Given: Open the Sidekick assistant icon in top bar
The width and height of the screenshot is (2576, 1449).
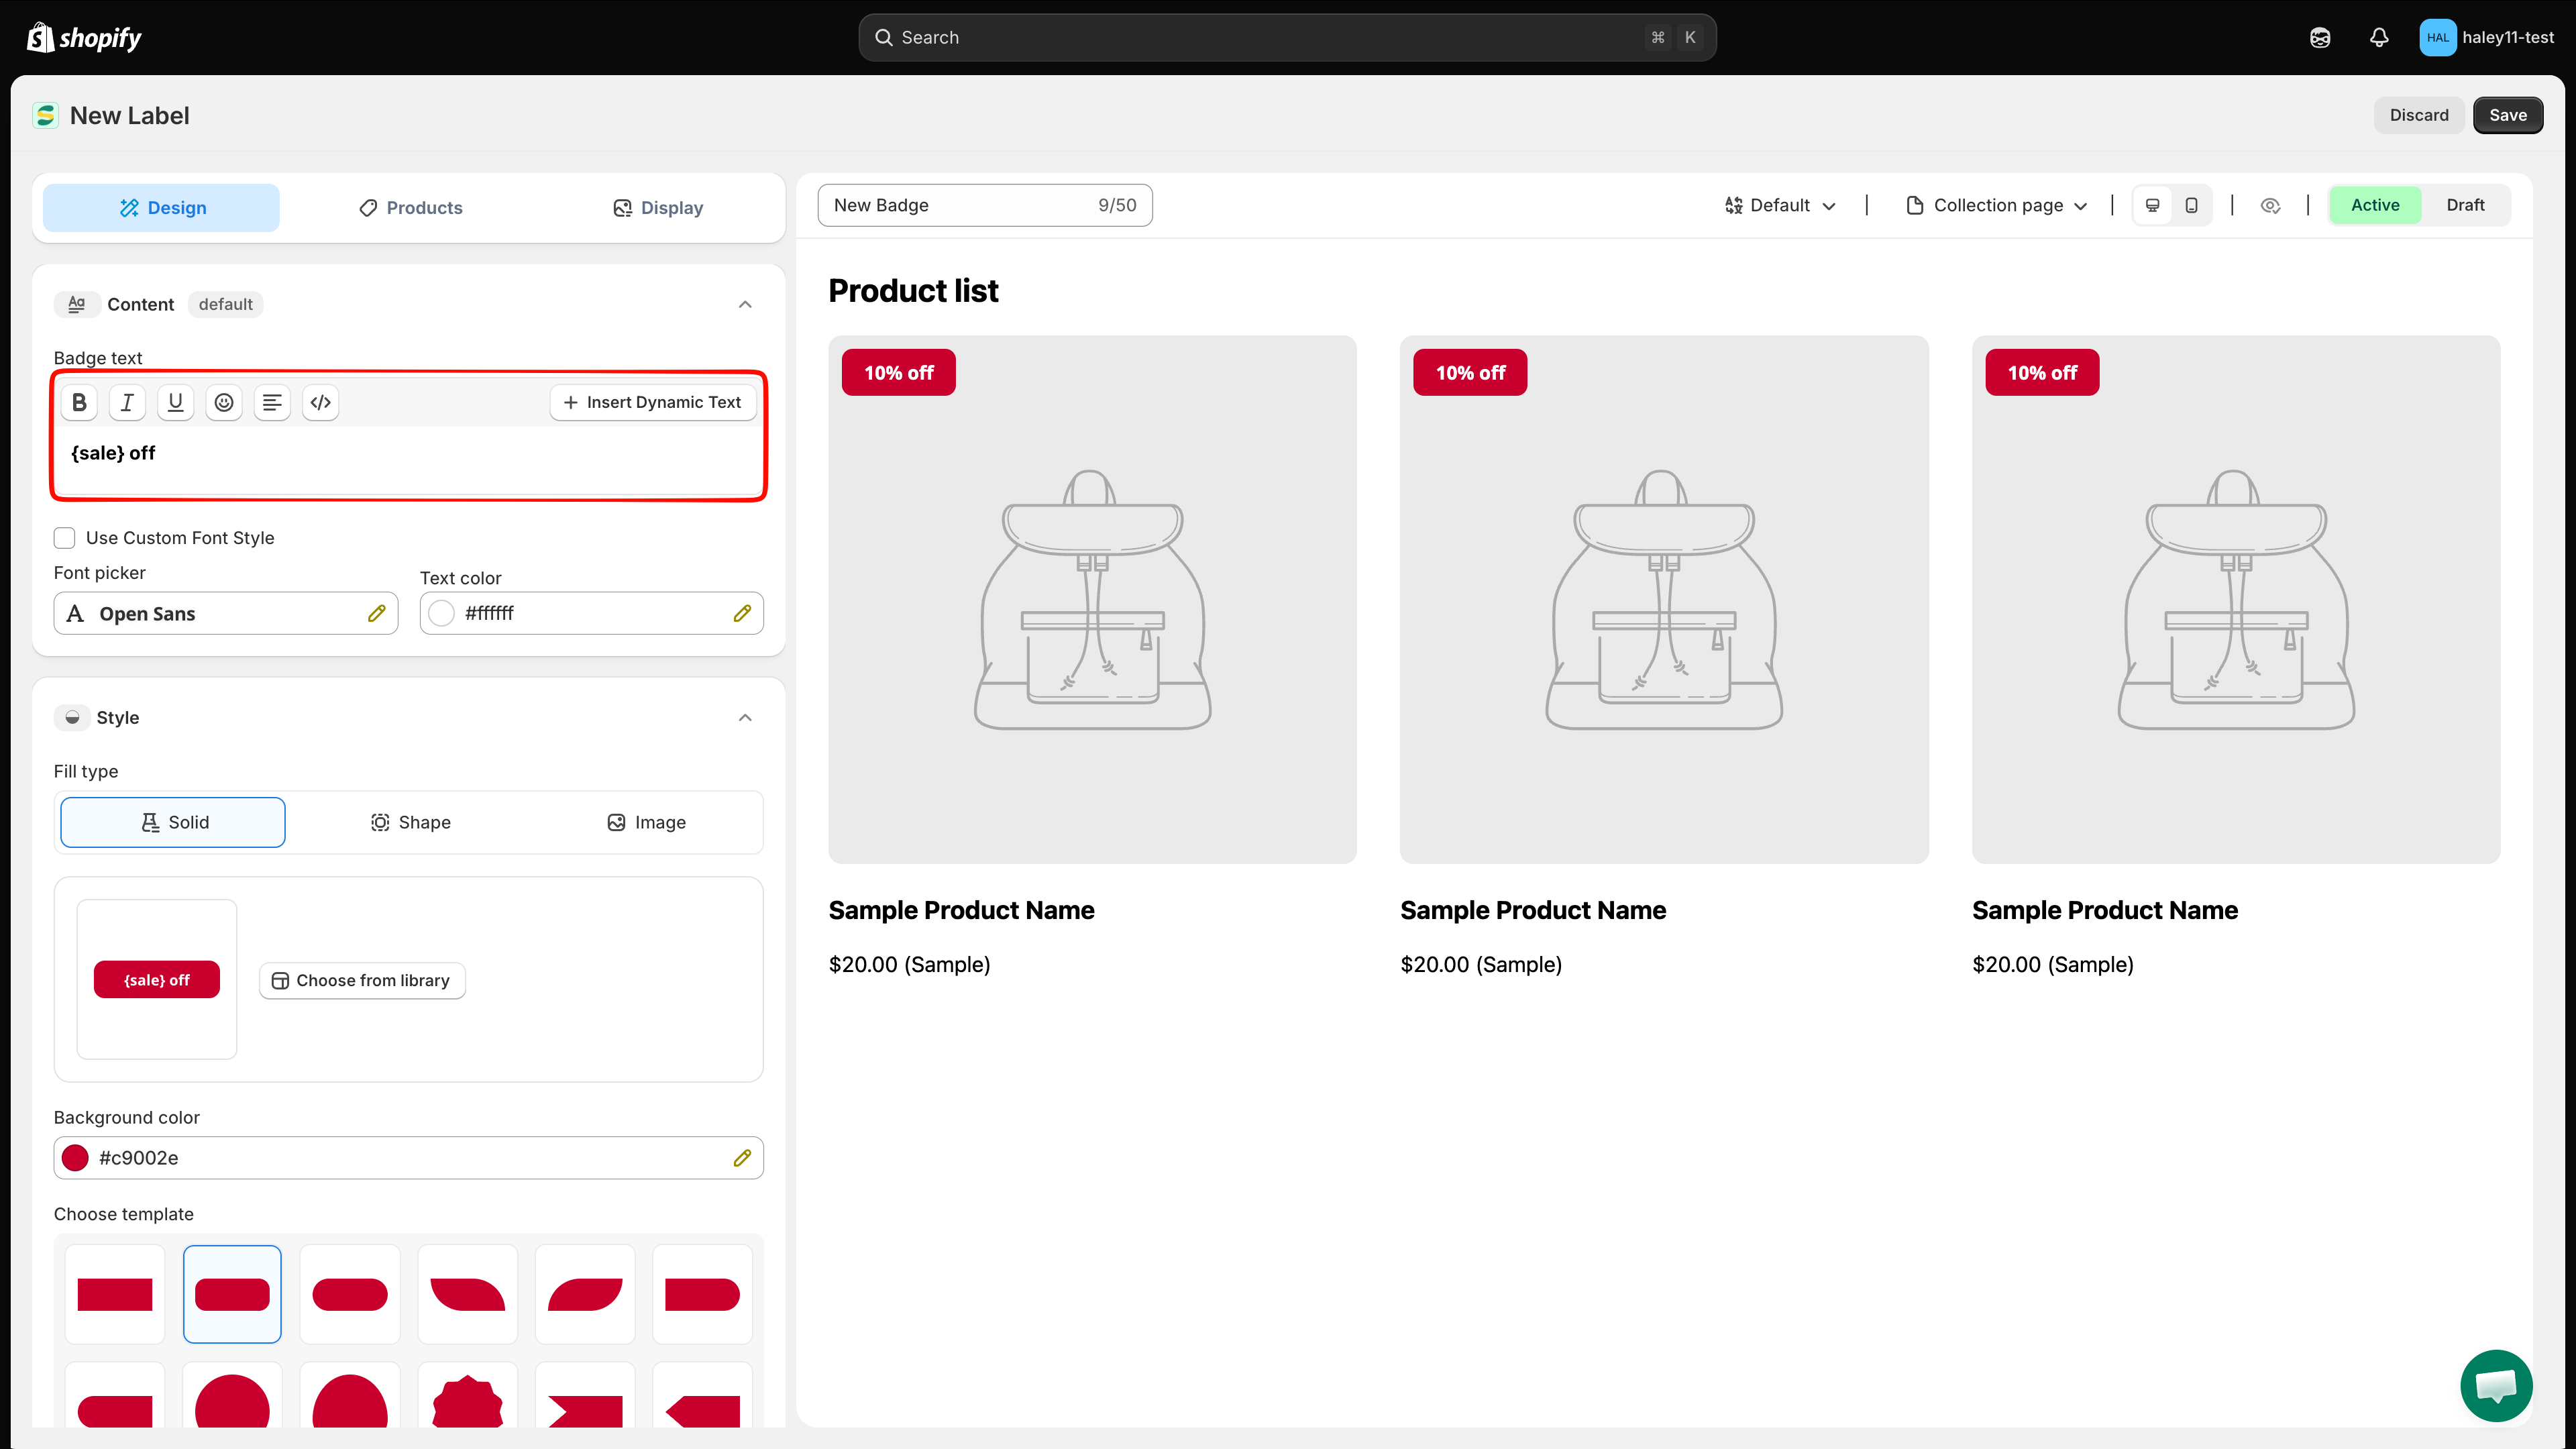Looking at the screenshot, I should (x=2320, y=37).
